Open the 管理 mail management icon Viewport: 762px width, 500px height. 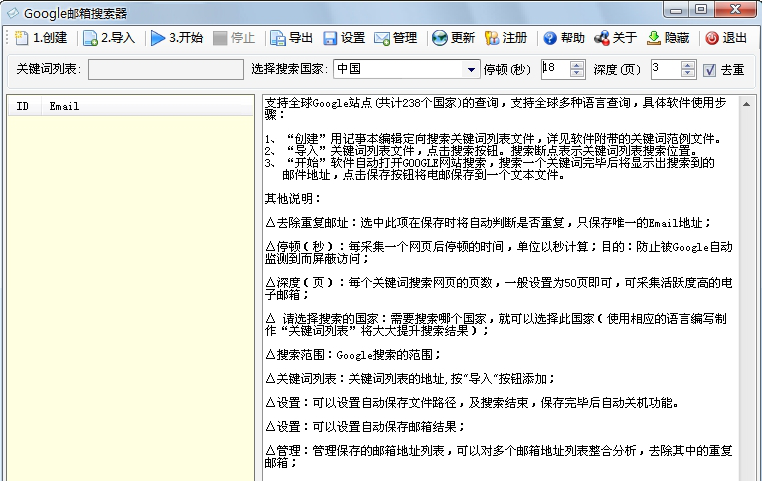tap(382, 38)
